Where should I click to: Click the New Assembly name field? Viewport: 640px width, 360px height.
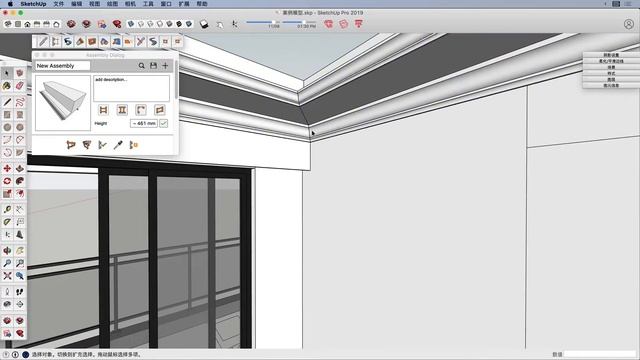point(62,65)
